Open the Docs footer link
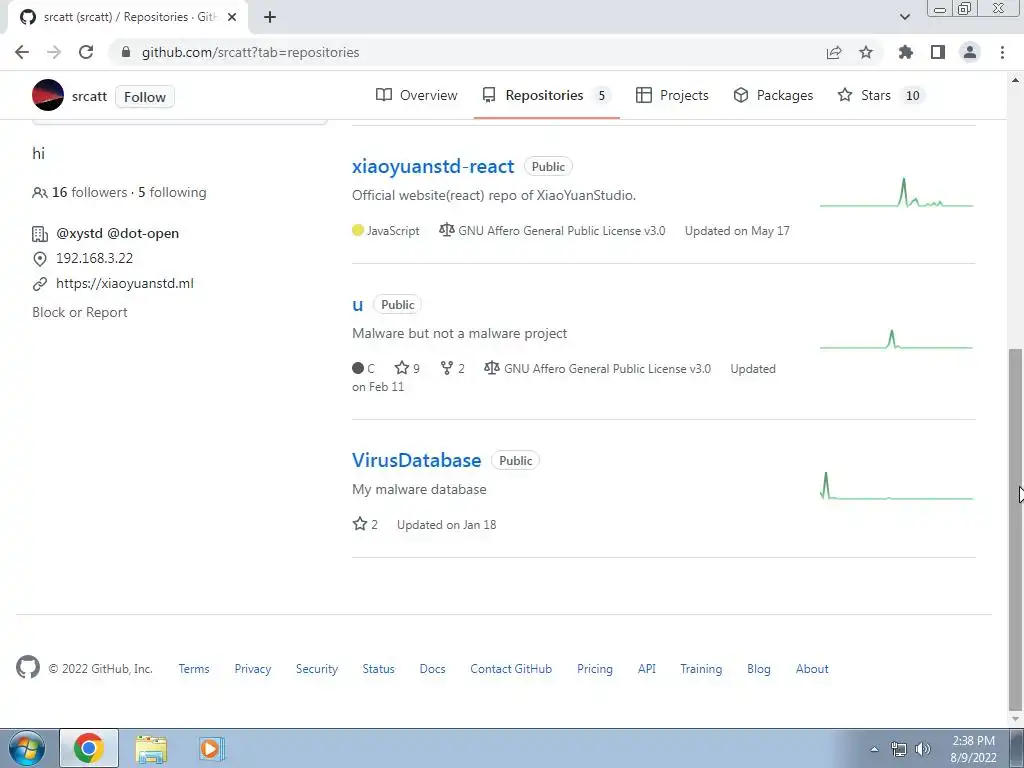Viewport: 1024px width, 768px height. [432, 669]
